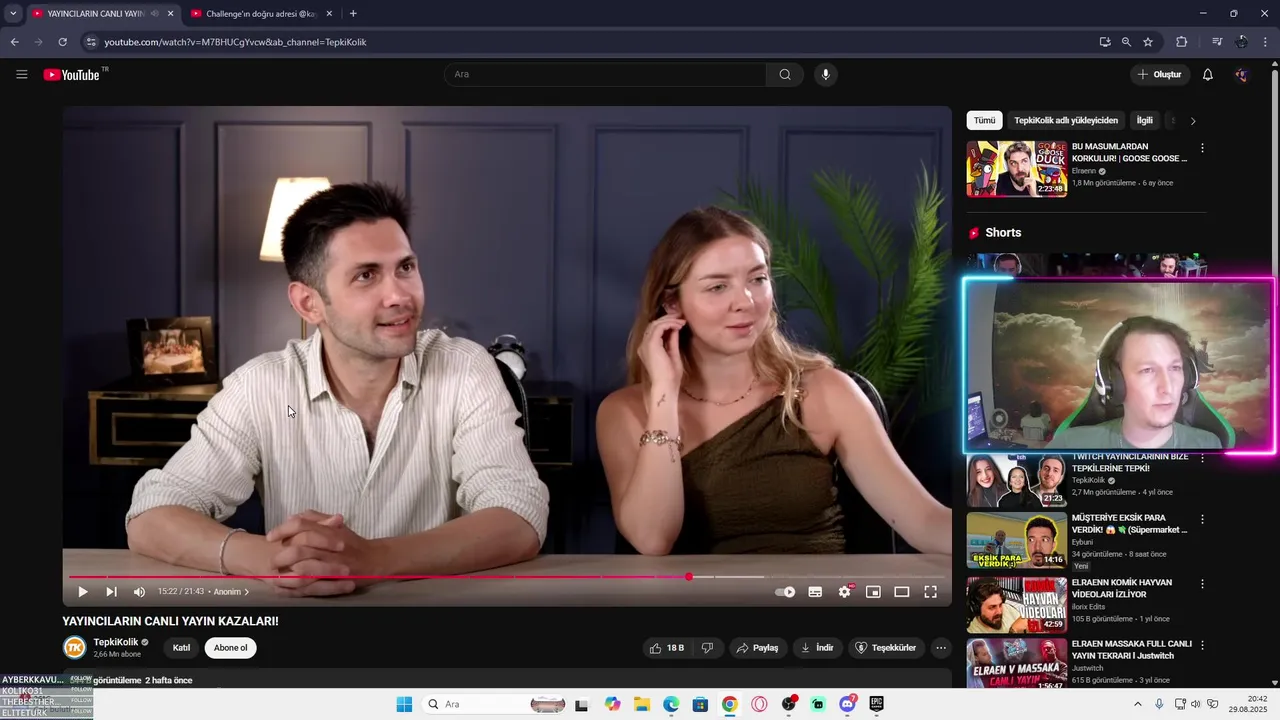Open options for BU MASUMLARDAN KORKULUR video

point(1202,148)
